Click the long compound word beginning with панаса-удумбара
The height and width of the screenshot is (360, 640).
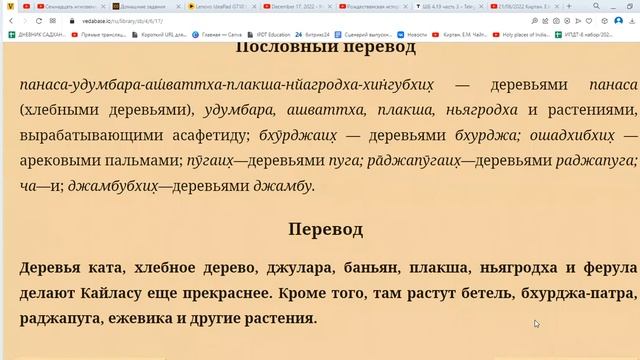(x=227, y=85)
